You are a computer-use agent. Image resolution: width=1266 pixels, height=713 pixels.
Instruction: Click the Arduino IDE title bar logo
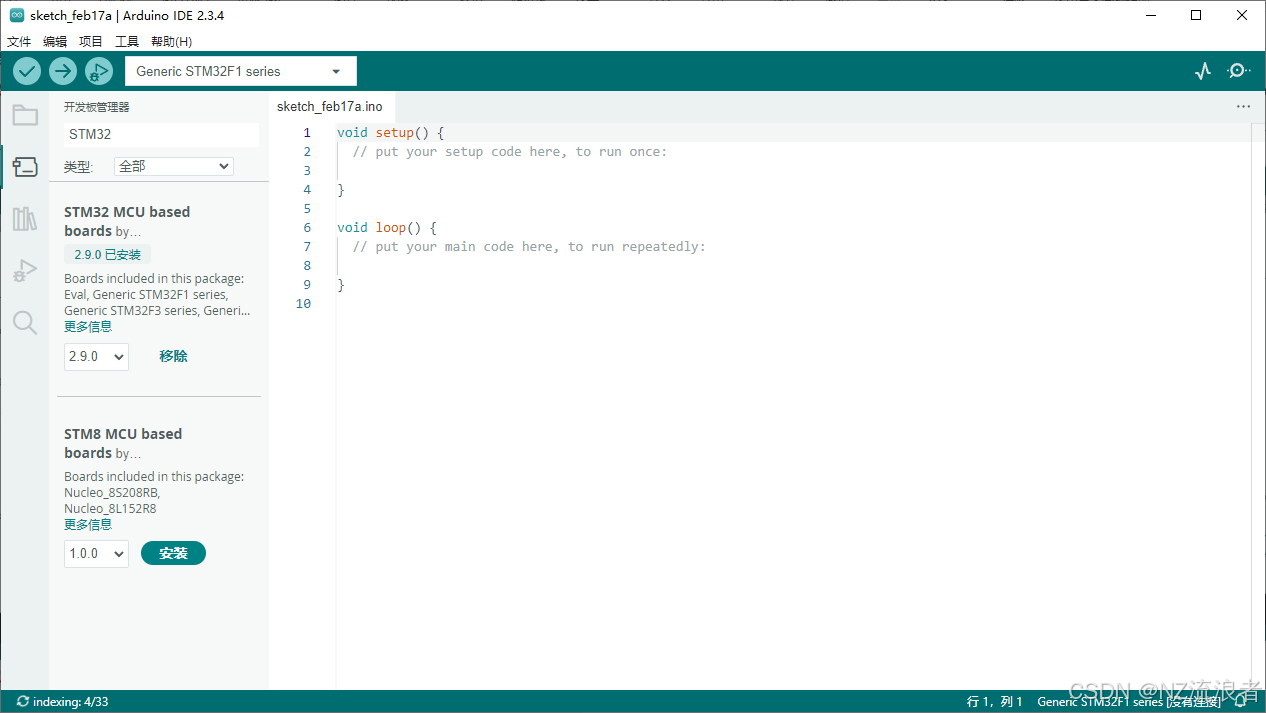click(x=17, y=15)
